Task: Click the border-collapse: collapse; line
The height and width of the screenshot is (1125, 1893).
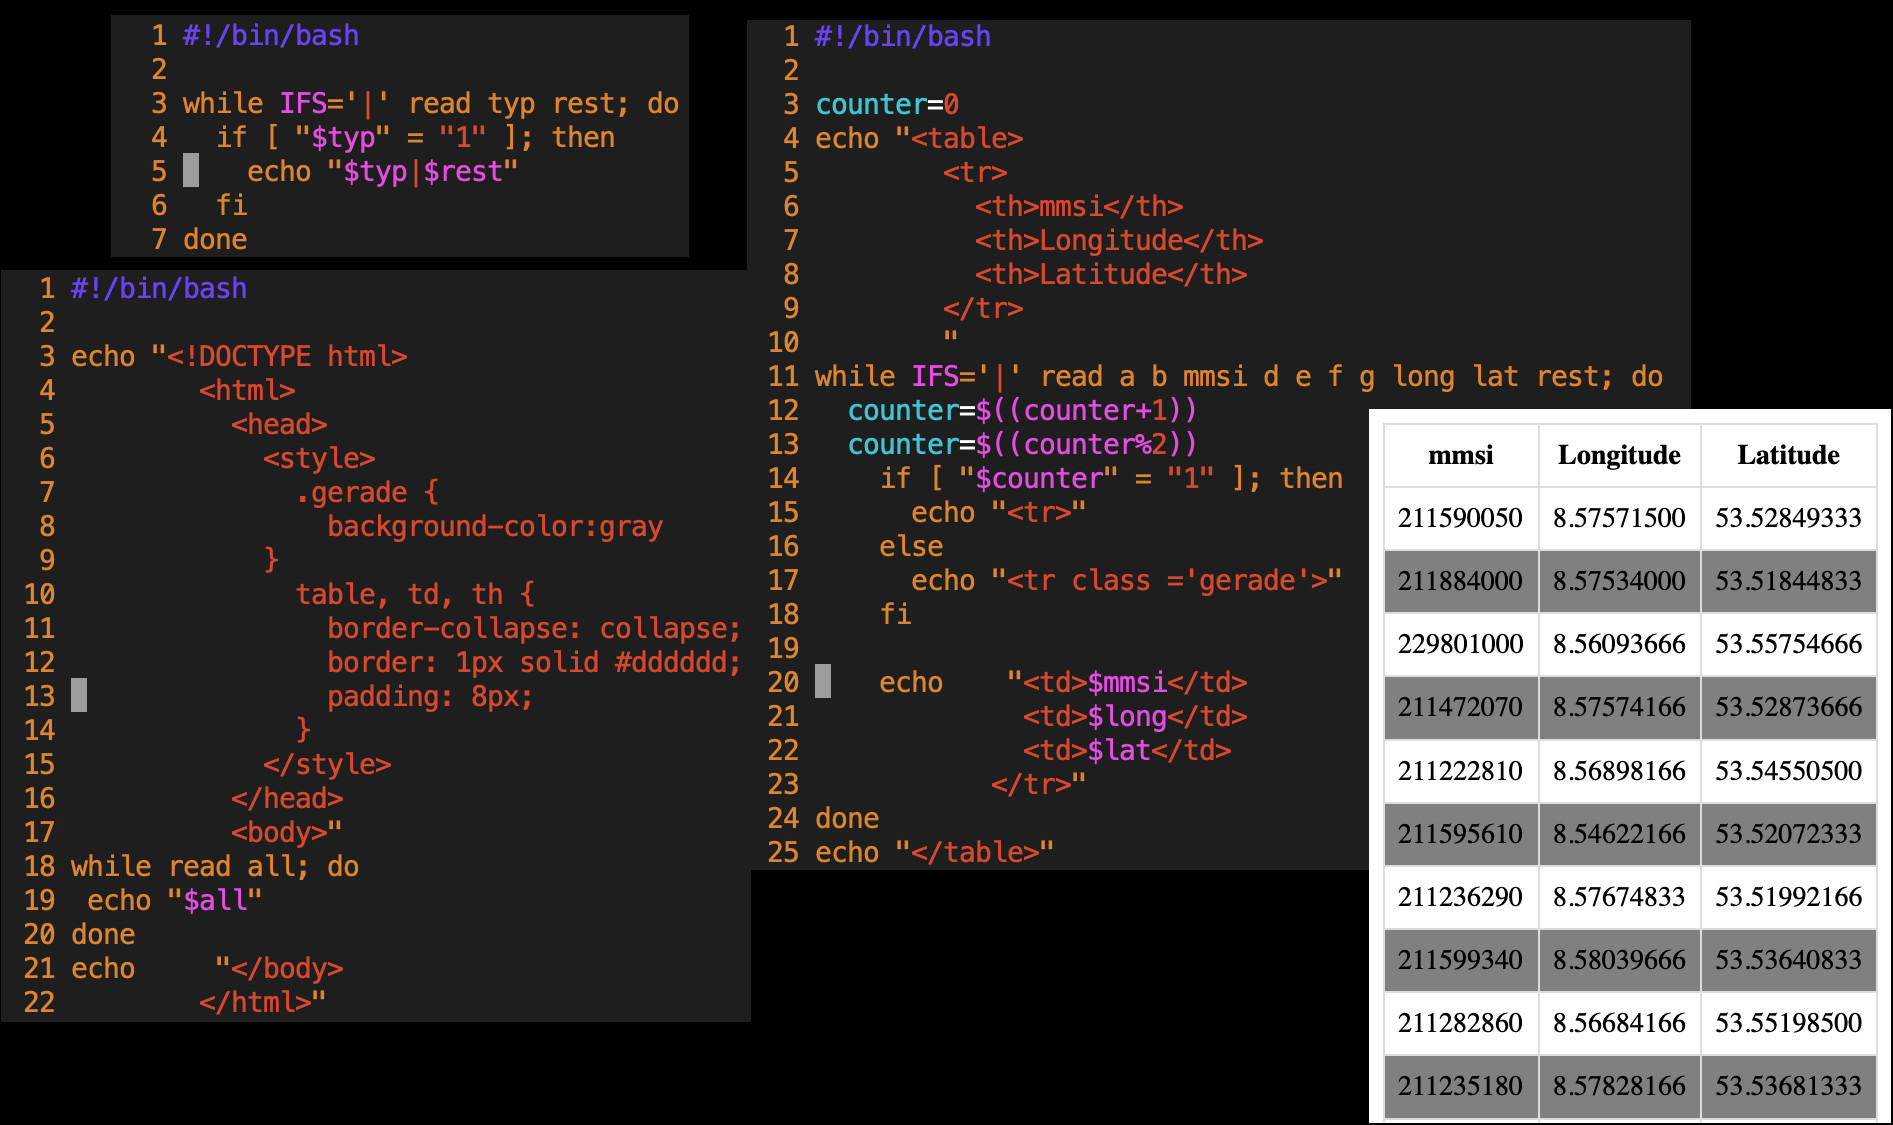Action: point(533,629)
